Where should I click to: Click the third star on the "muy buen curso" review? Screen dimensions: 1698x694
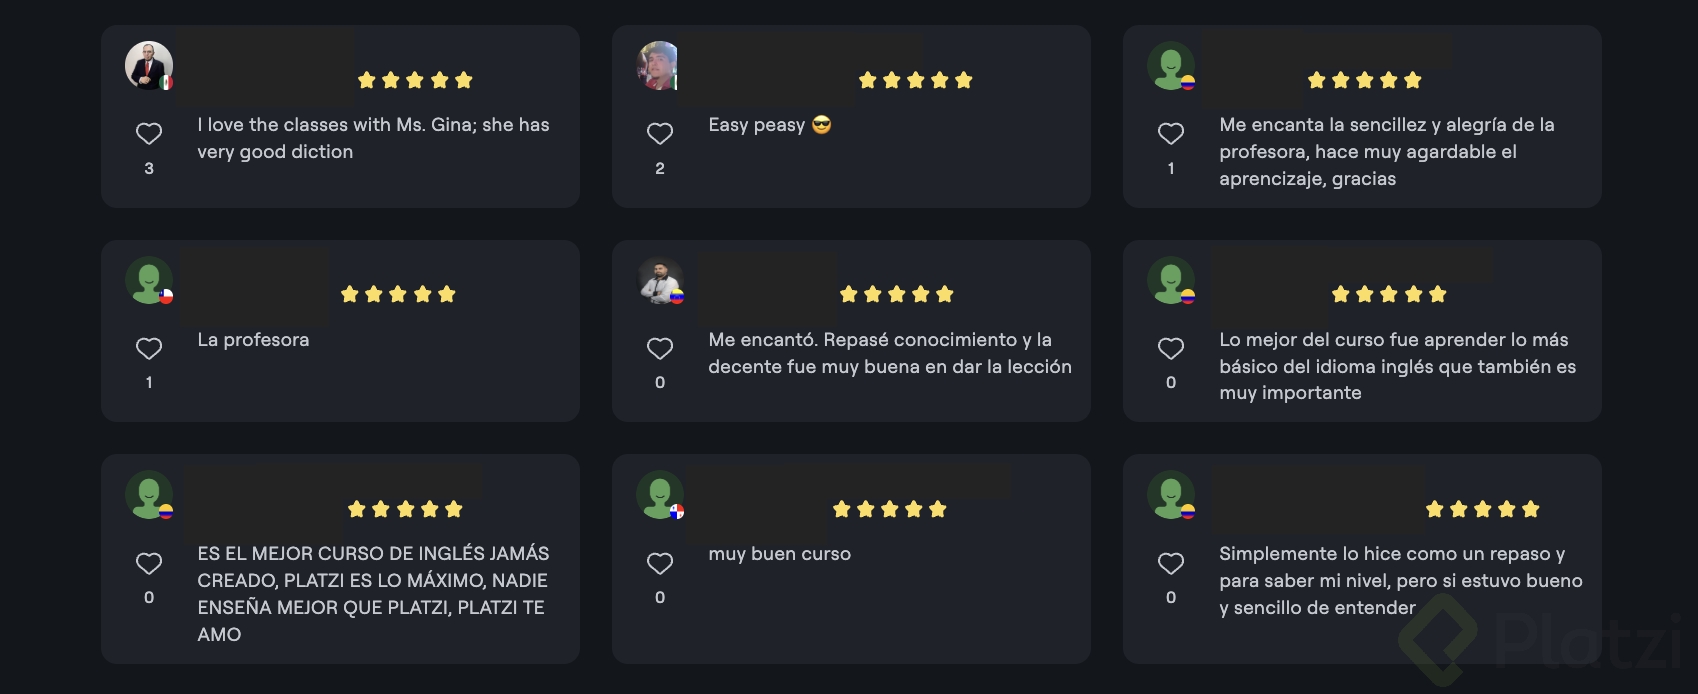pos(890,508)
